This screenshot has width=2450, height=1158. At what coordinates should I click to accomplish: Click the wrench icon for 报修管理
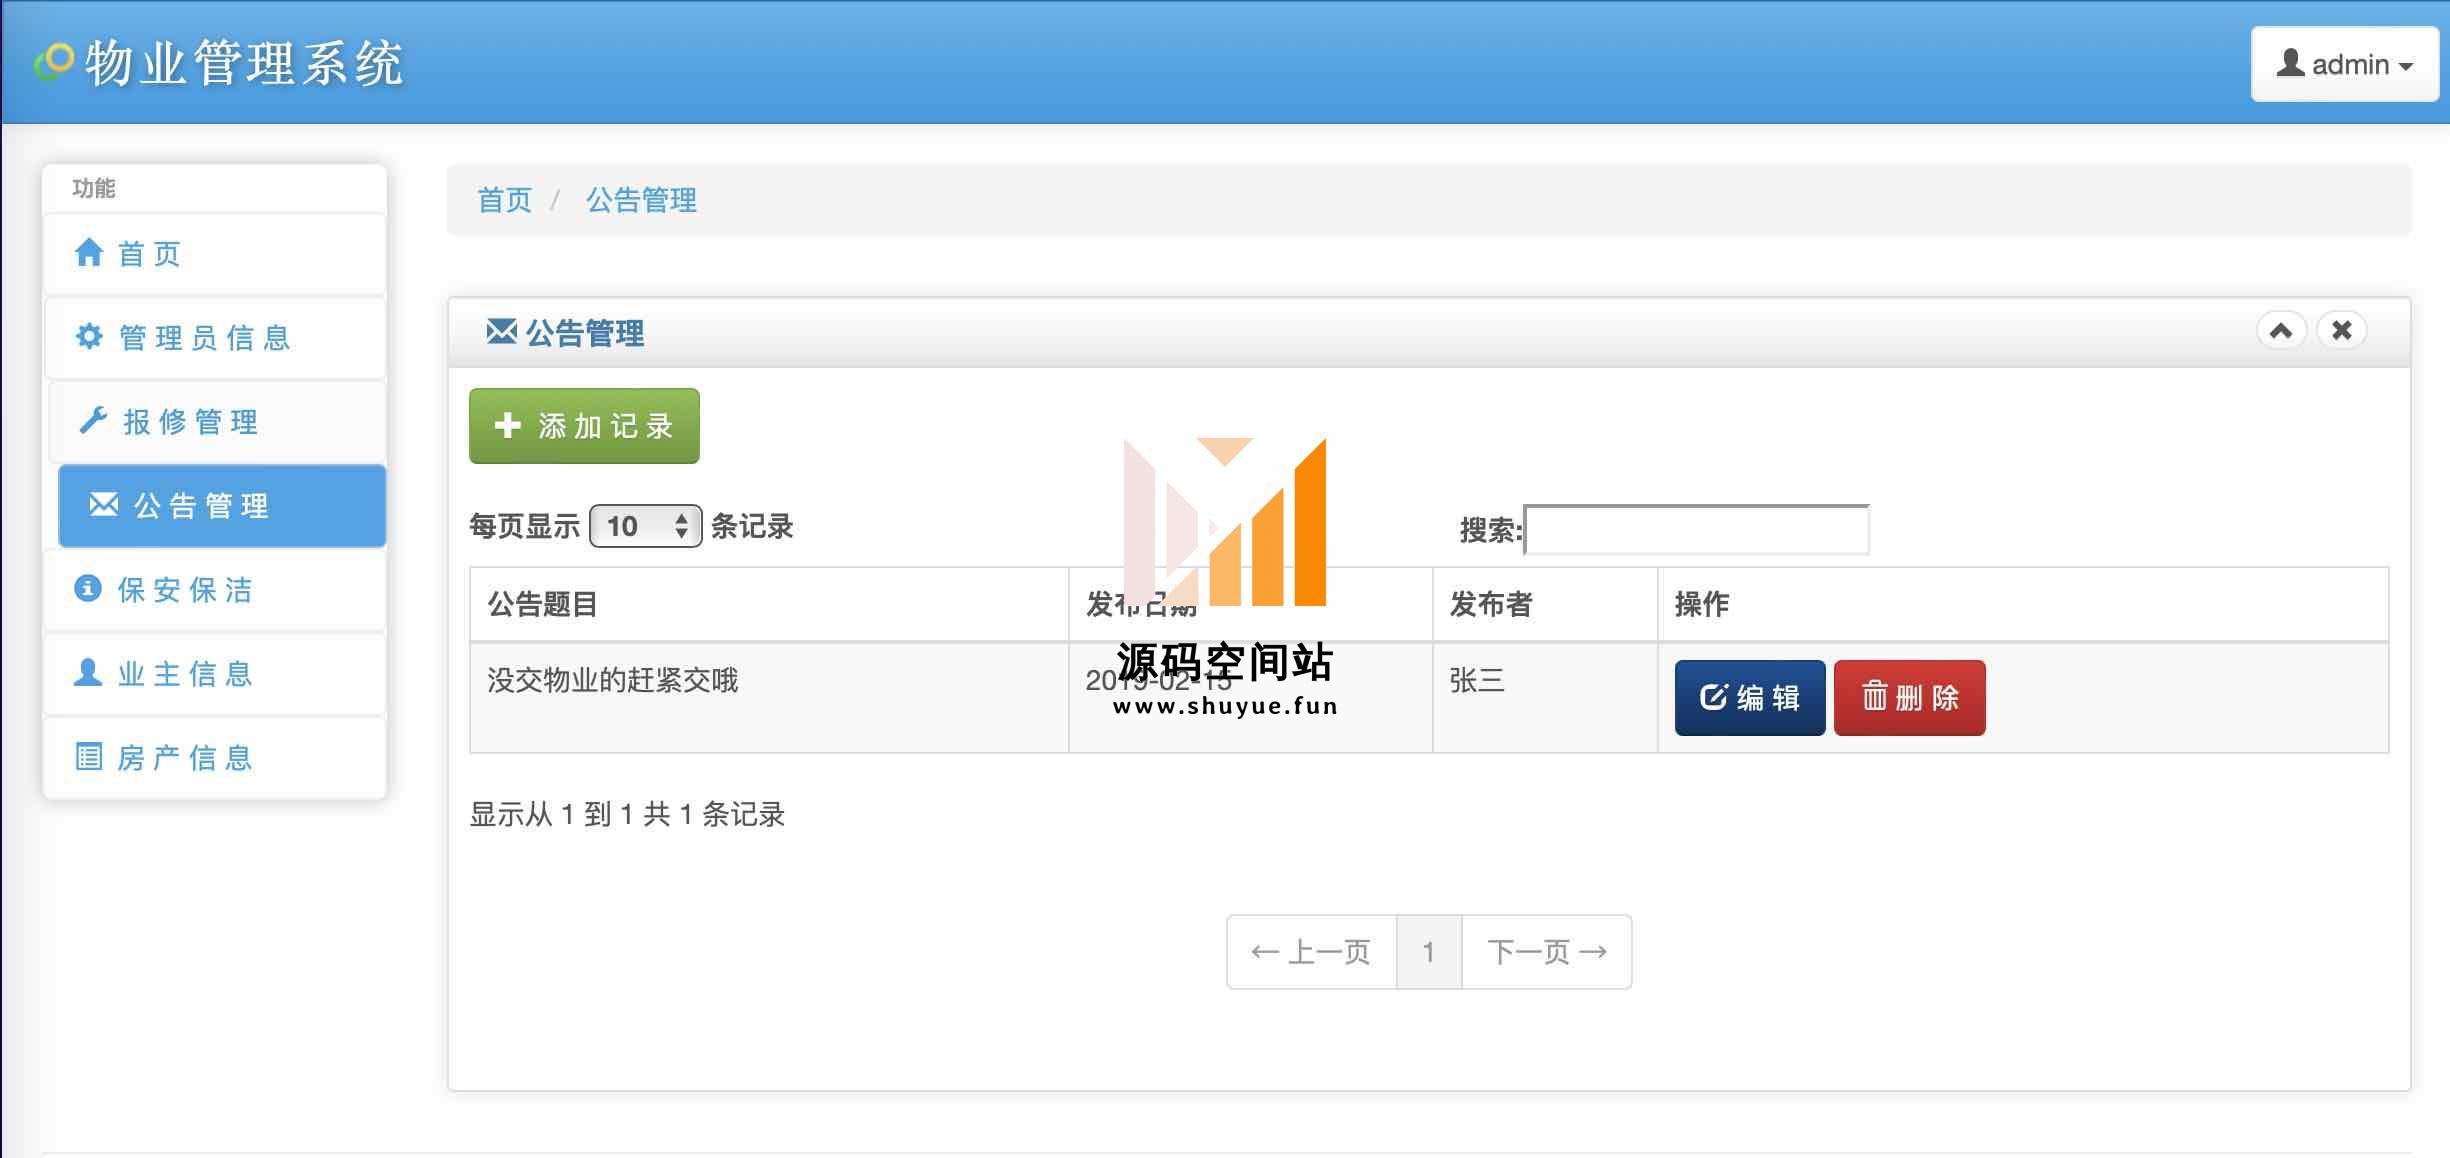coord(93,420)
